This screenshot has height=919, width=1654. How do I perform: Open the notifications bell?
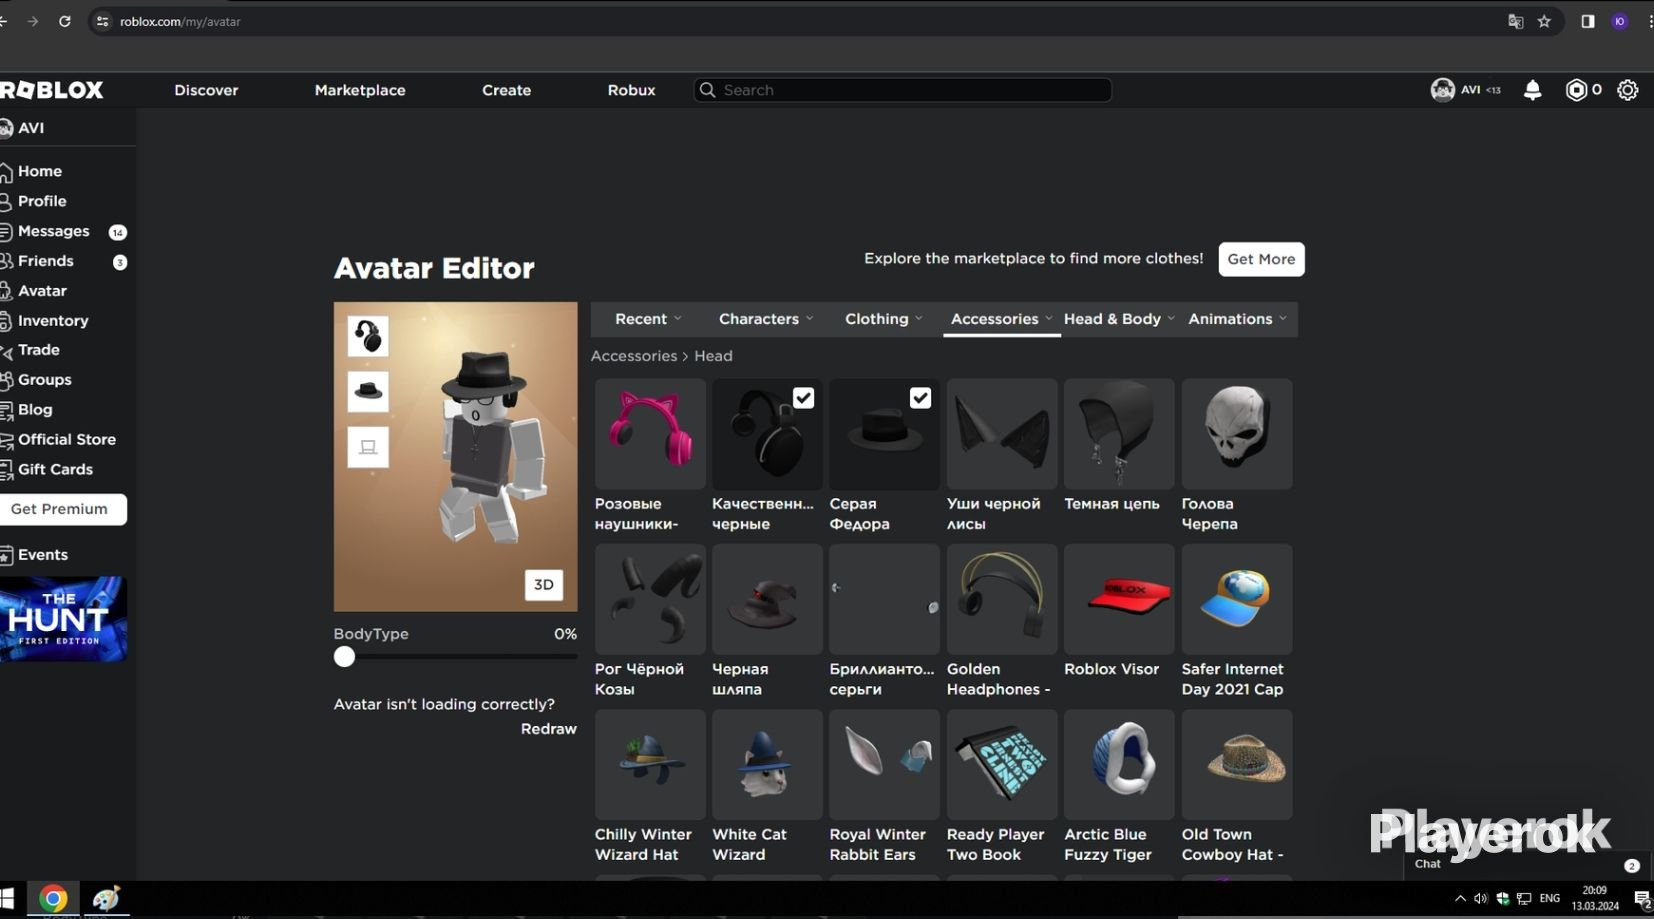click(1532, 90)
